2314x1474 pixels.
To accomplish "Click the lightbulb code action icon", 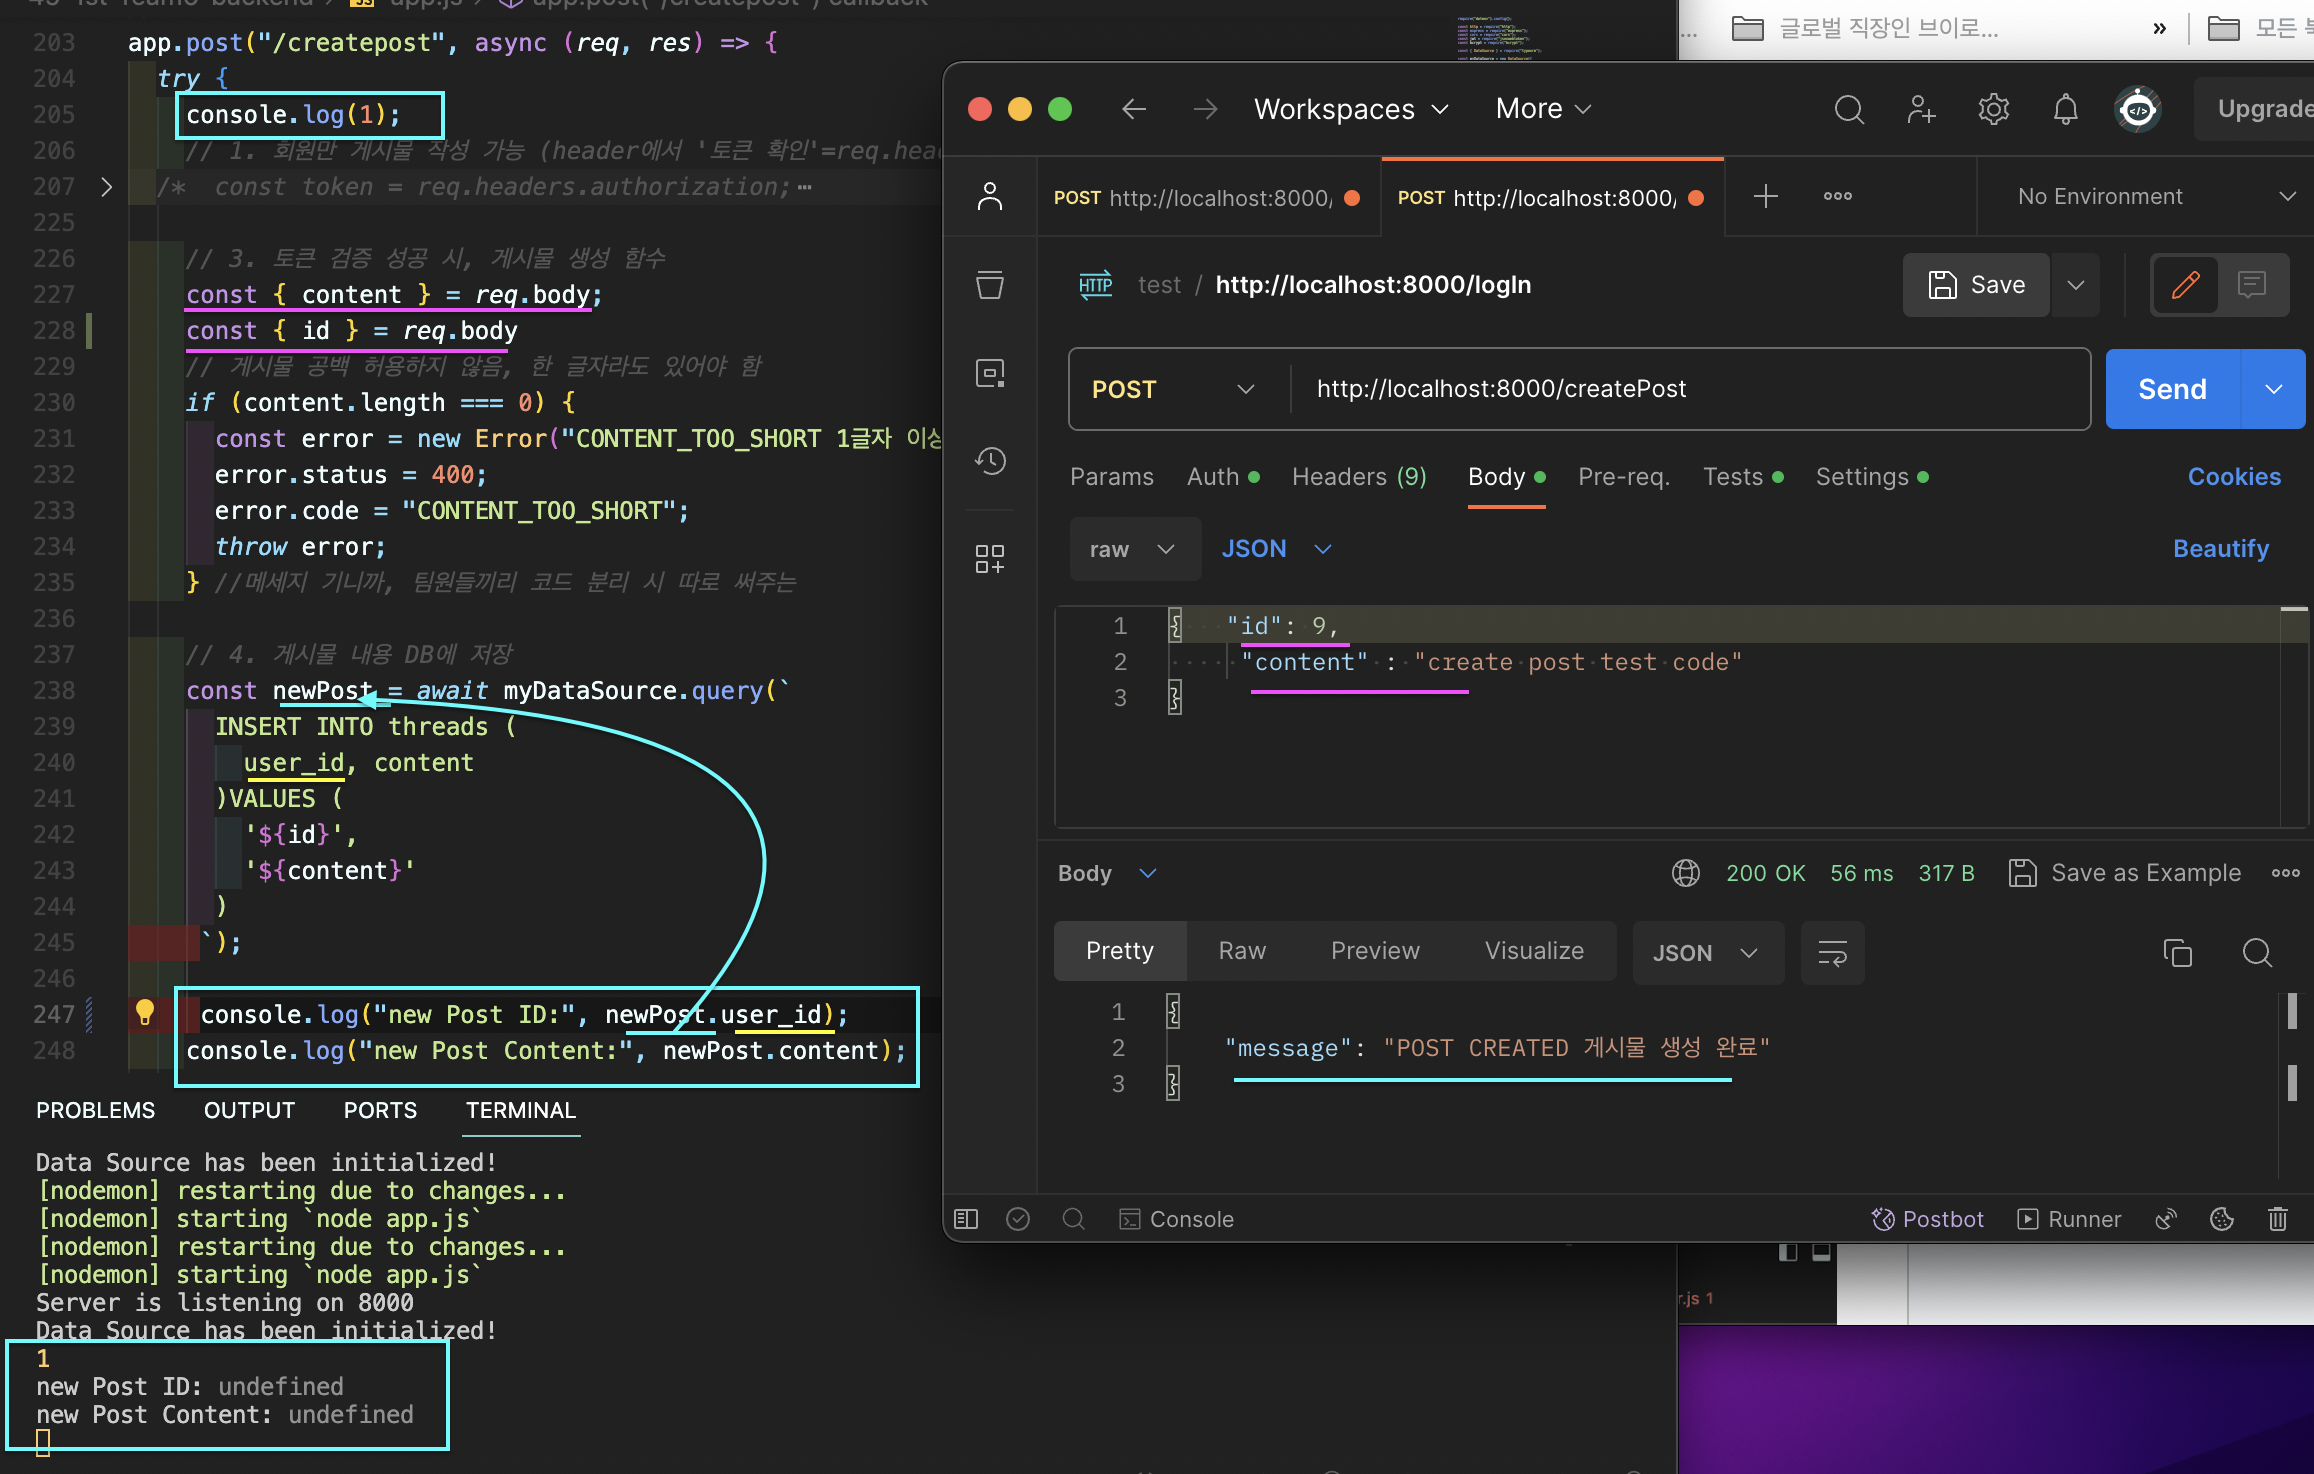I will [x=145, y=1013].
